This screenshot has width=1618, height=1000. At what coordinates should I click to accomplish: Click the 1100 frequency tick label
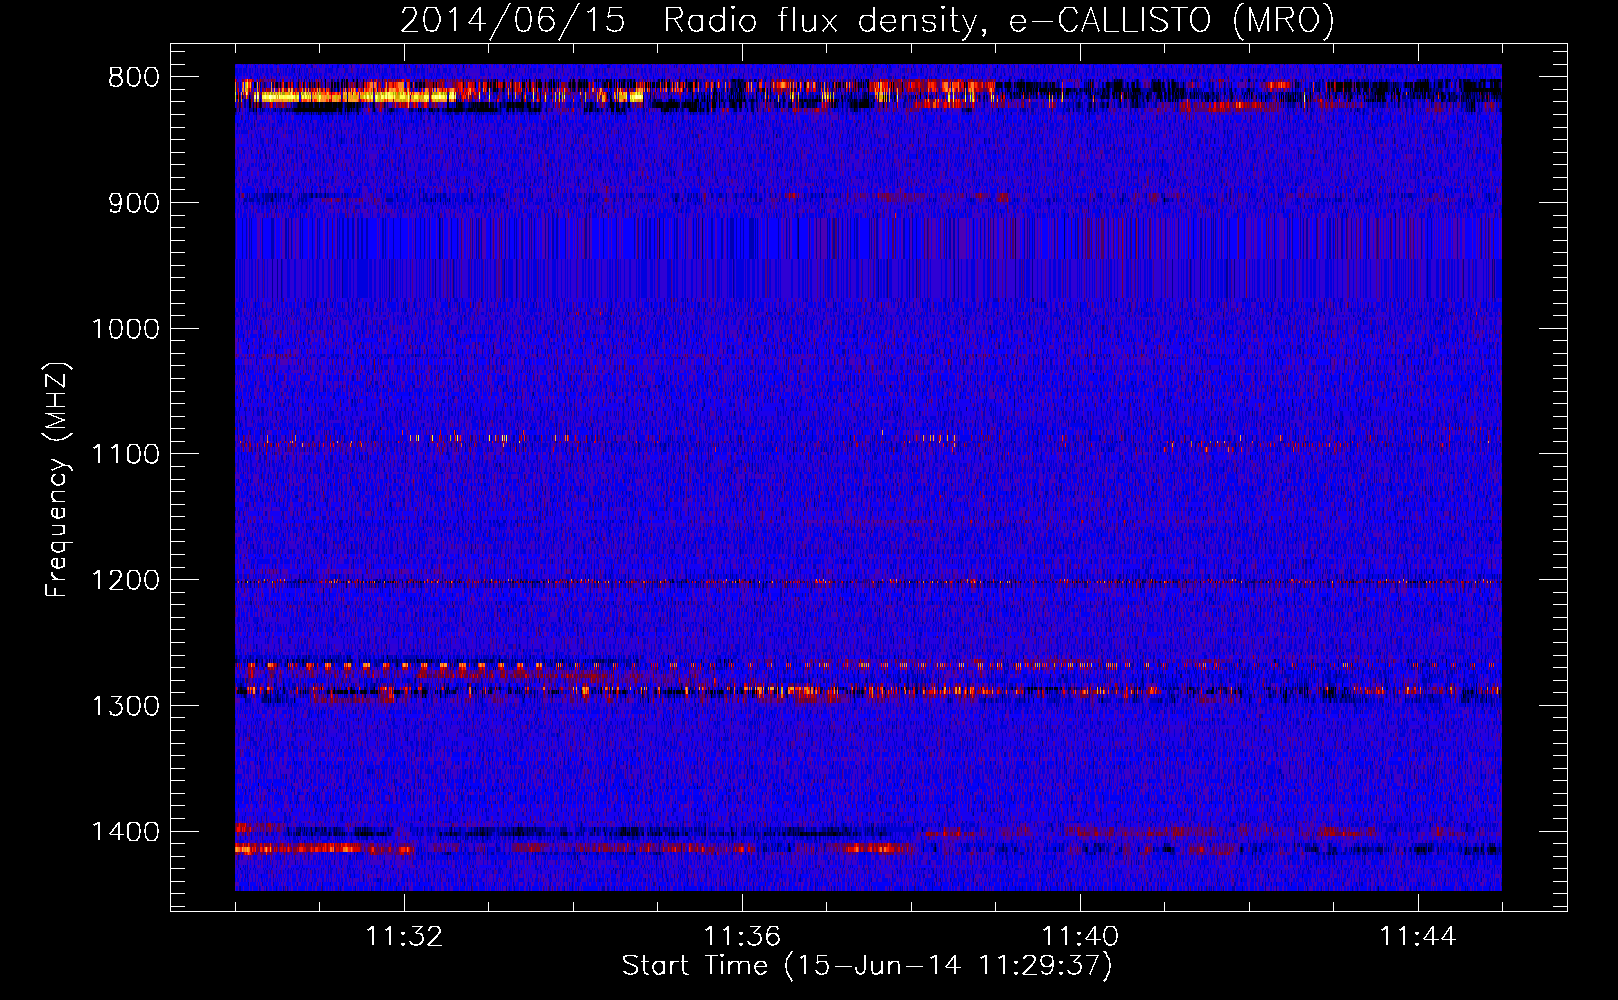click(126, 454)
